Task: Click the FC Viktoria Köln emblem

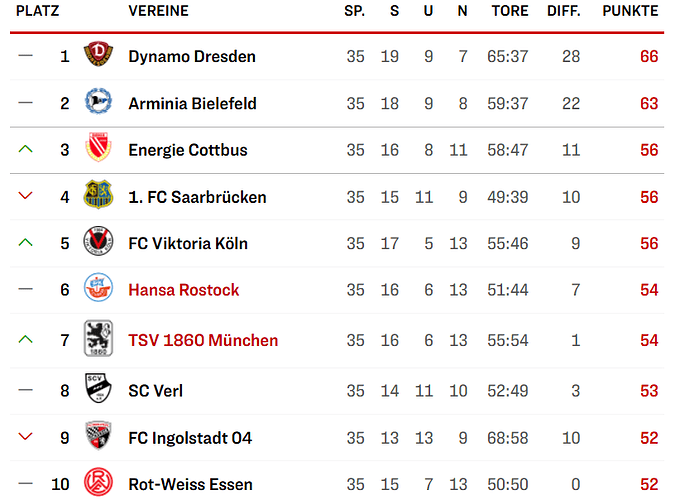Action: [98, 241]
